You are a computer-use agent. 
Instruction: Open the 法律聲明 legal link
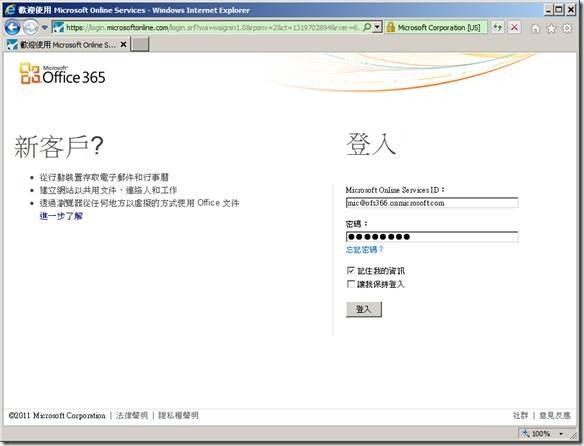pyautogui.click(x=132, y=415)
